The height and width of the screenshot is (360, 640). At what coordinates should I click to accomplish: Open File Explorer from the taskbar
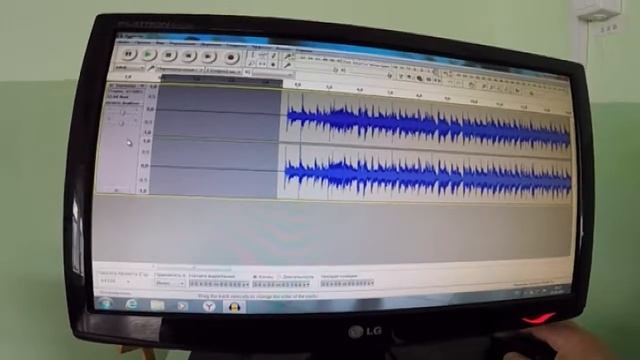[x=157, y=304]
